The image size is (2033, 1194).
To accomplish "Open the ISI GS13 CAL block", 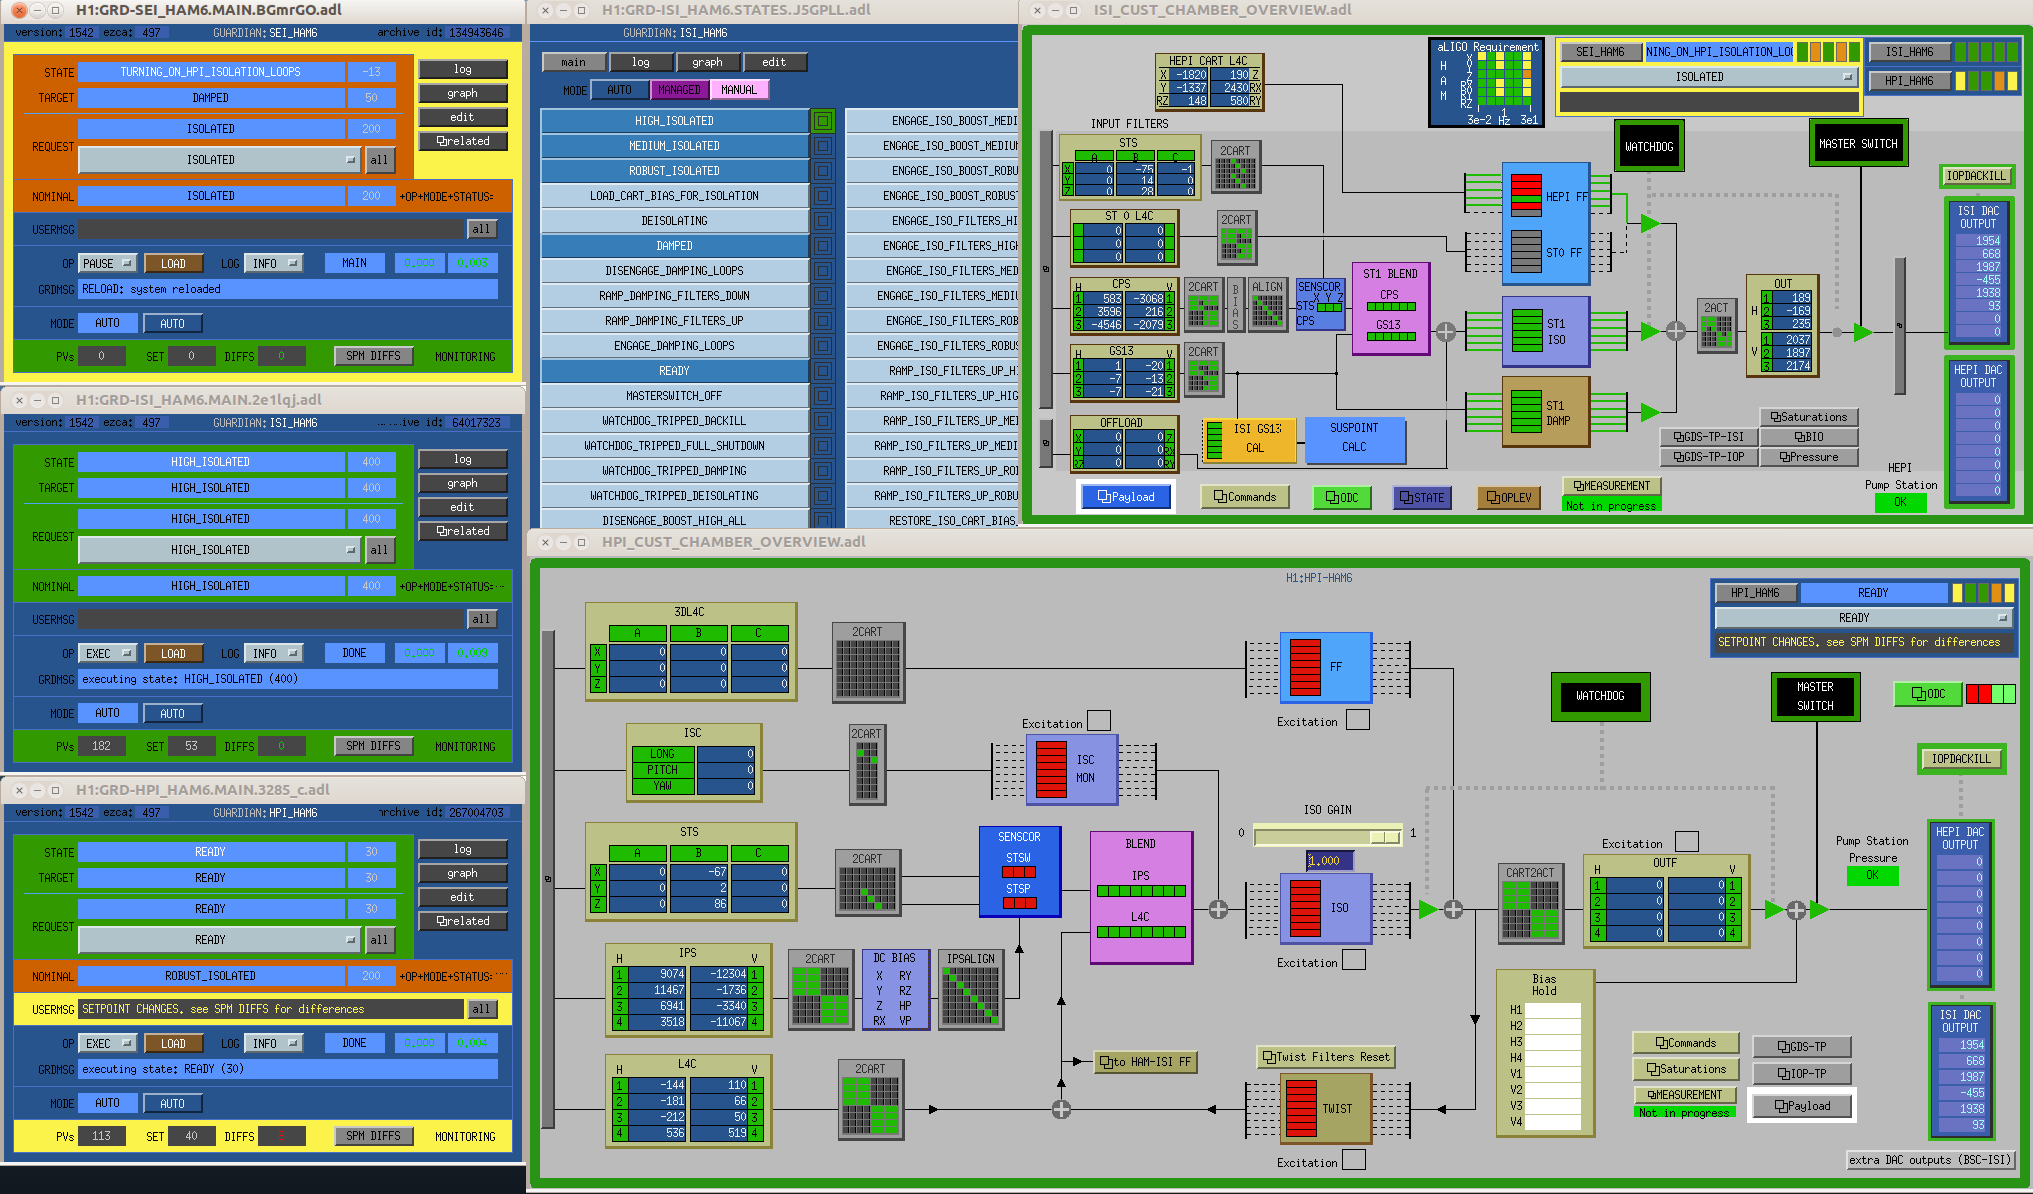I will pos(1249,439).
